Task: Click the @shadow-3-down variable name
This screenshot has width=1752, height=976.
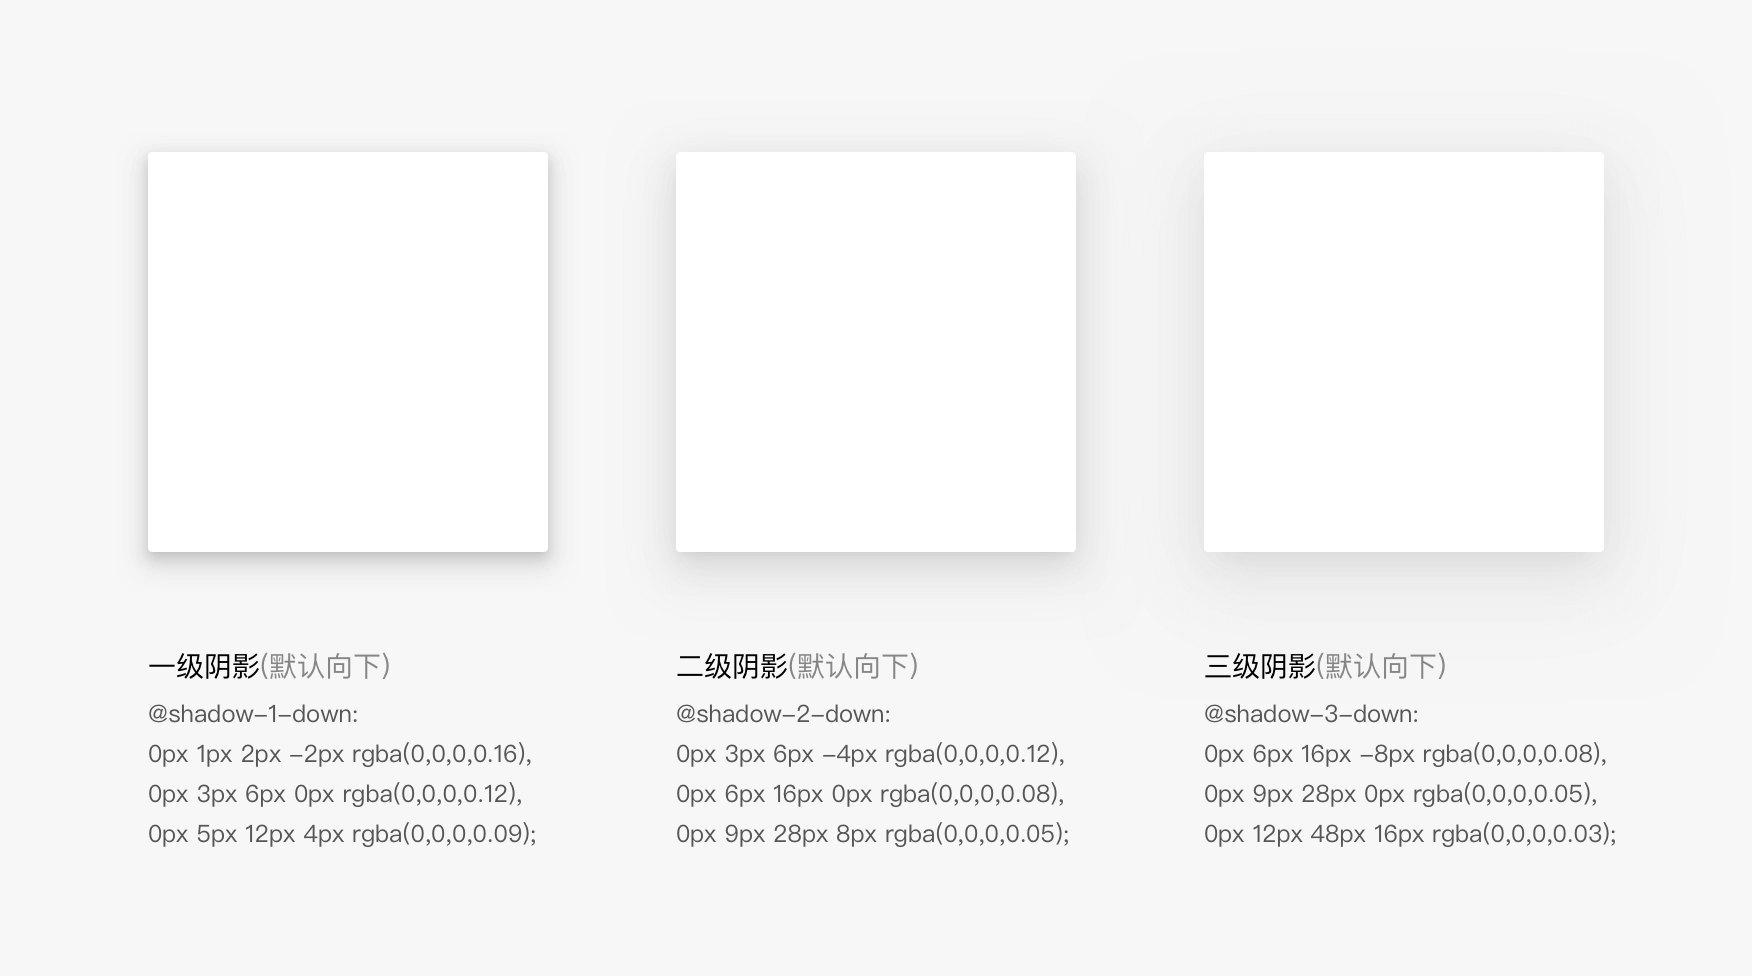Action: (1311, 714)
